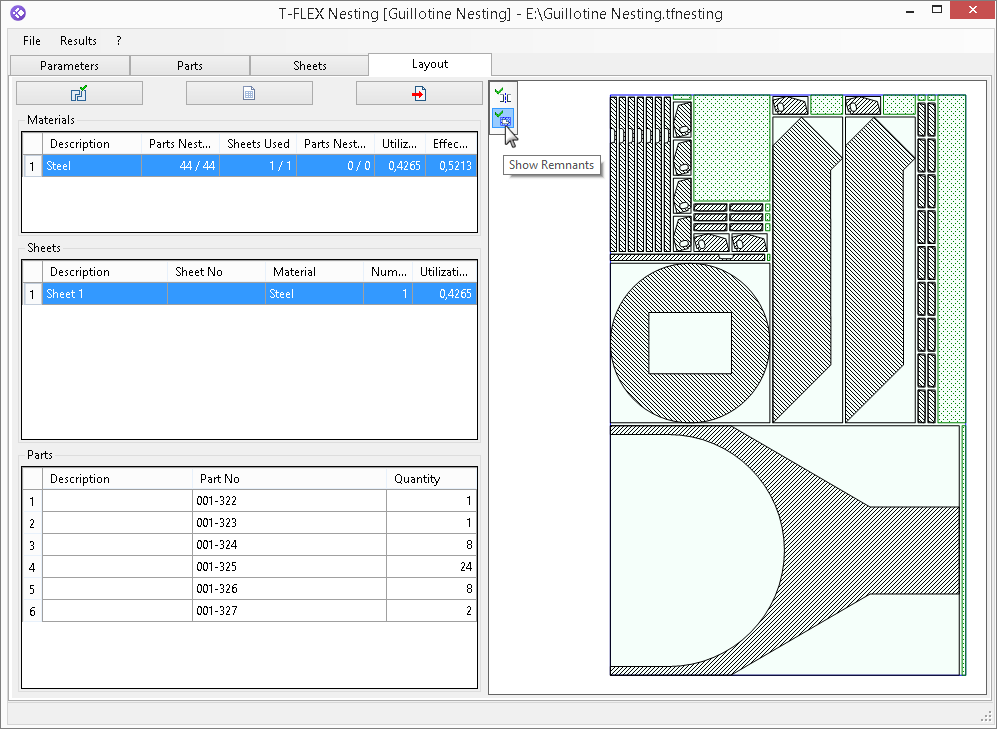Click row header 4 in Parts table
Viewport: 997px width, 729px height.
point(32,567)
